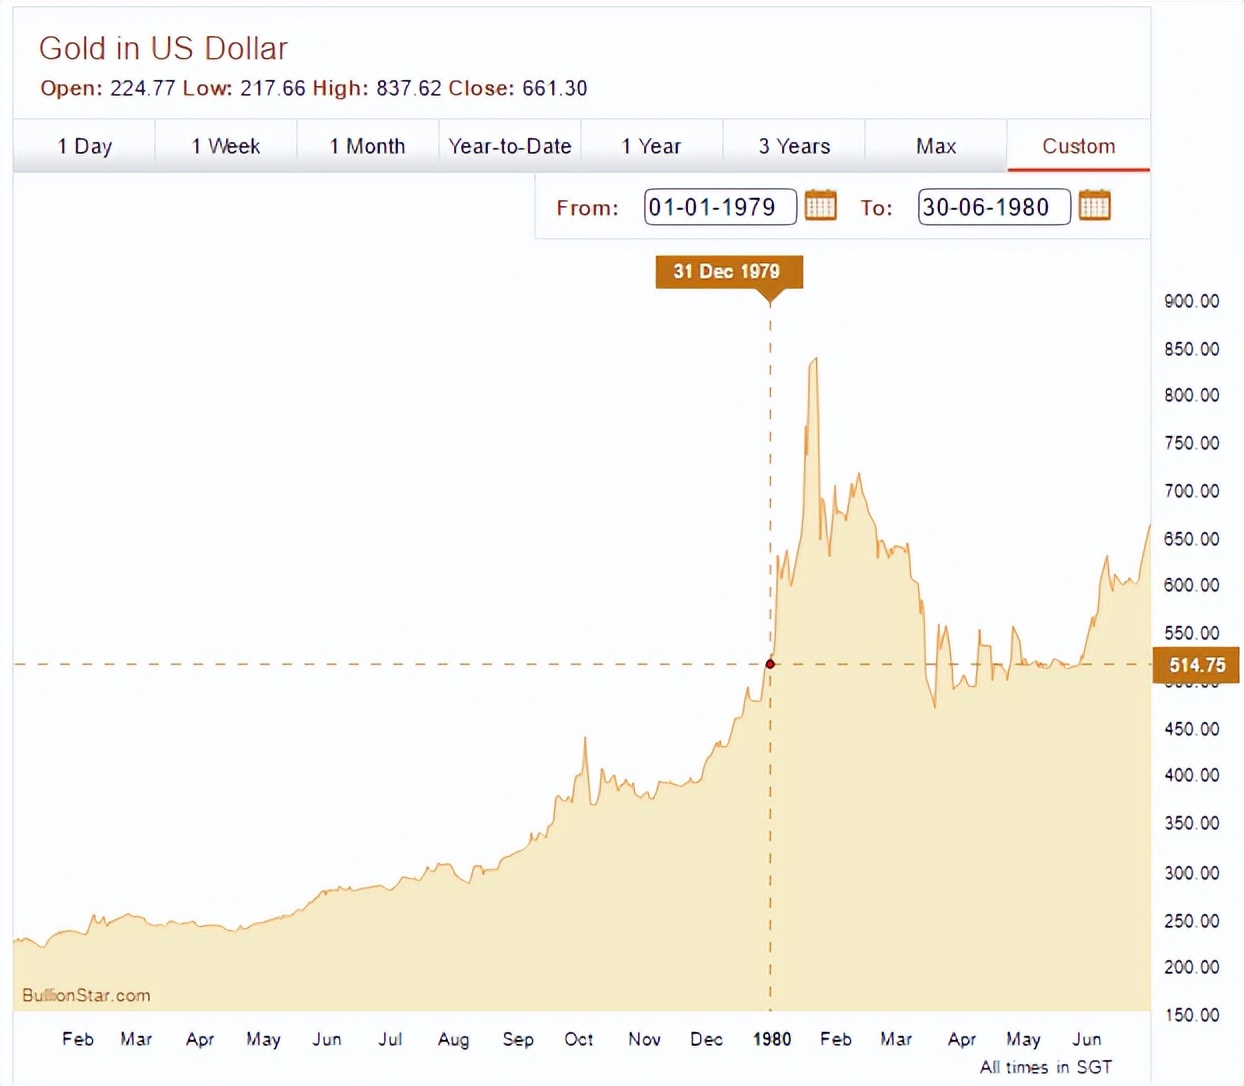Image resolution: width=1244 pixels, height=1086 pixels.
Task: Select the 1 Day range tab
Action: (84, 146)
